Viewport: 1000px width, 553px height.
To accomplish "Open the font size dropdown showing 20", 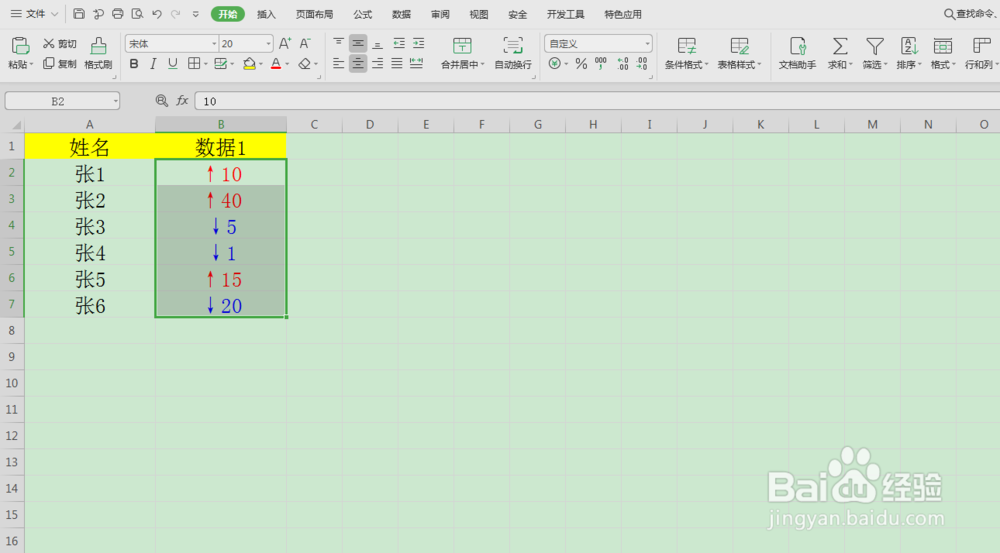I will [x=268, y=43].
